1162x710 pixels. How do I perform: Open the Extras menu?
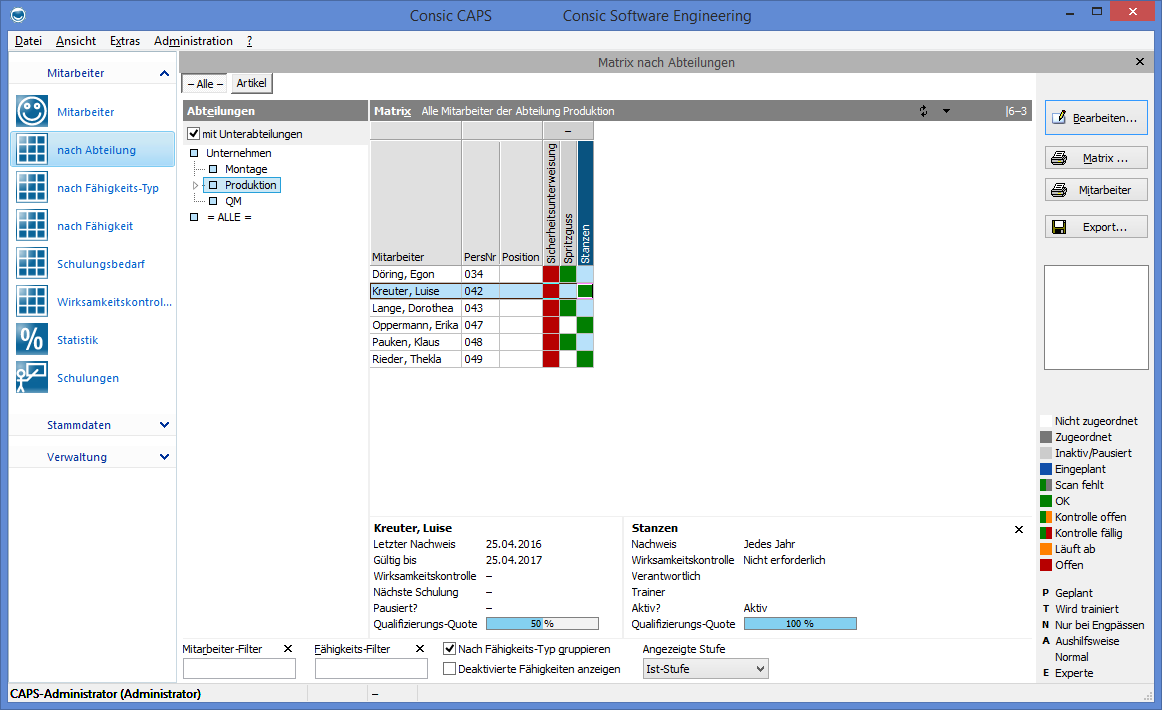click(x=125, y=41)
